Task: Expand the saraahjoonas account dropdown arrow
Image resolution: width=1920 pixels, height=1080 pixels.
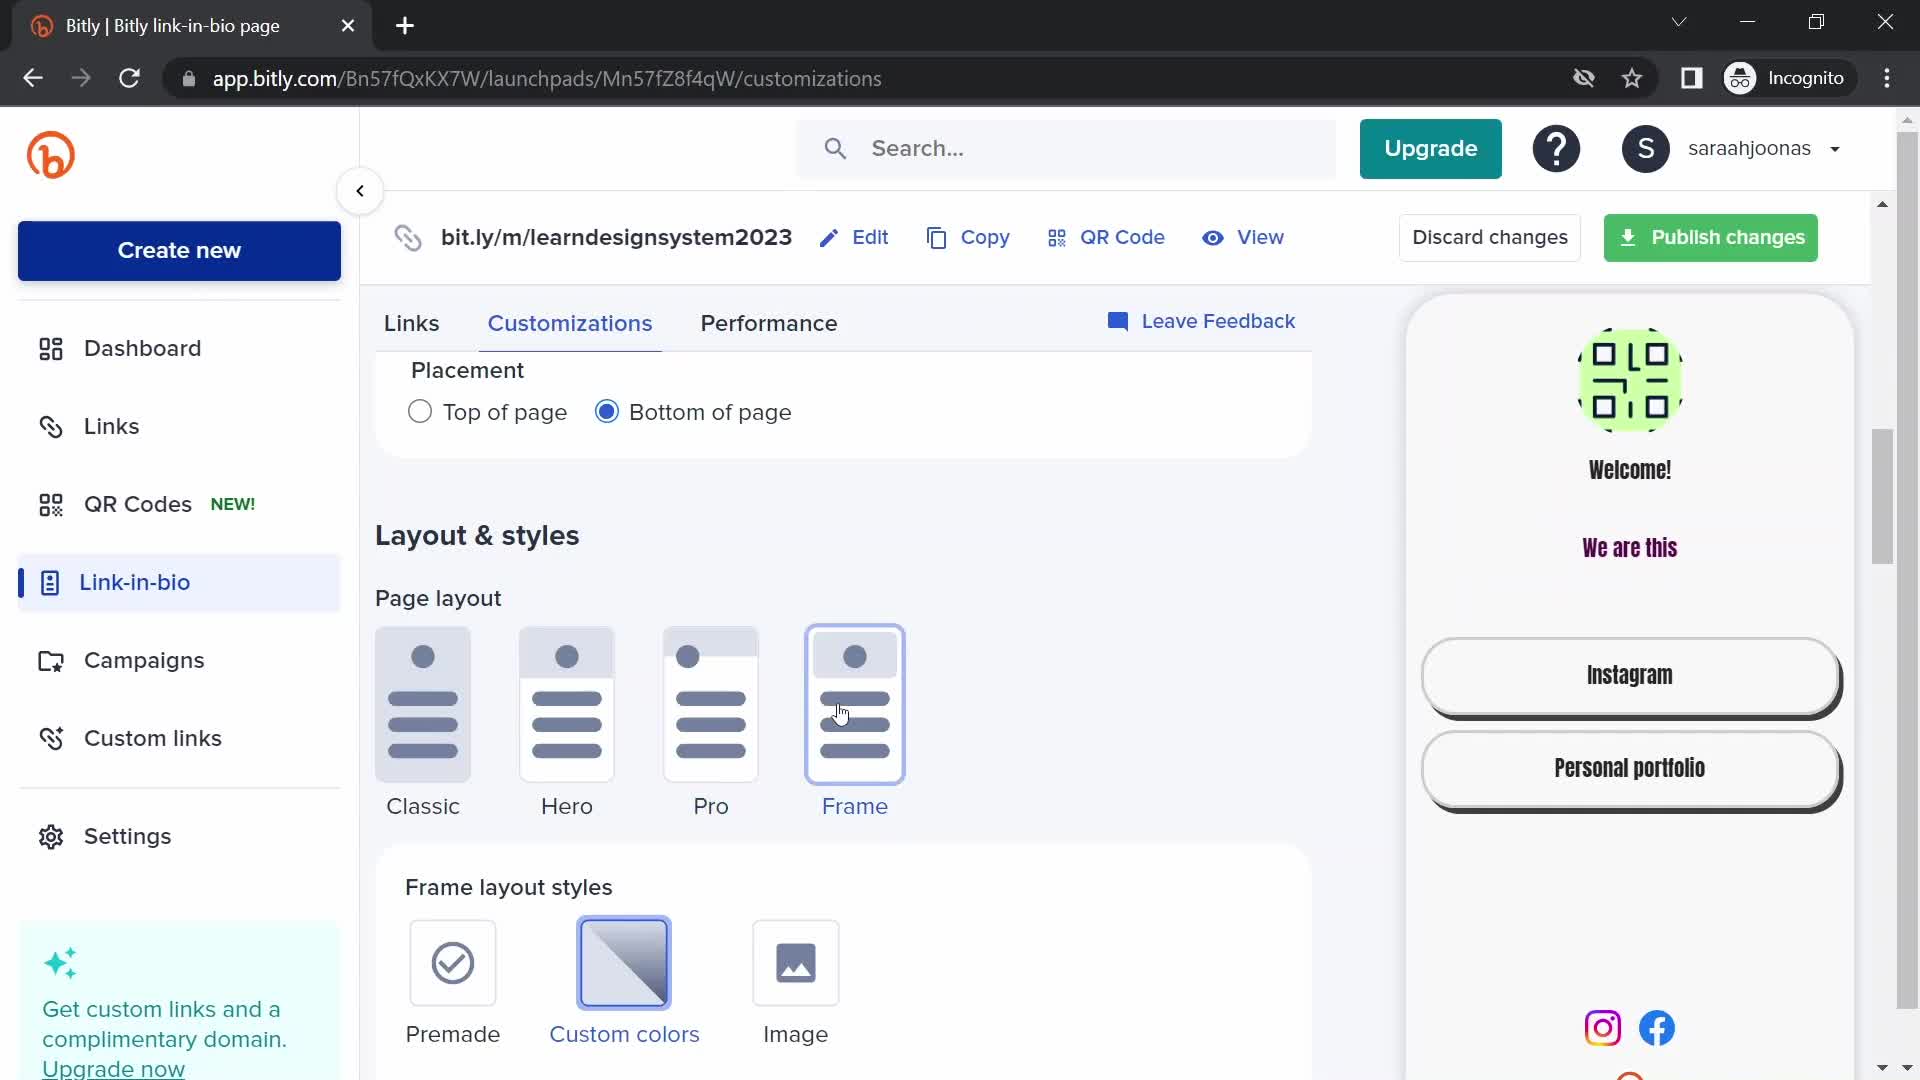Action: (1835, 149)
